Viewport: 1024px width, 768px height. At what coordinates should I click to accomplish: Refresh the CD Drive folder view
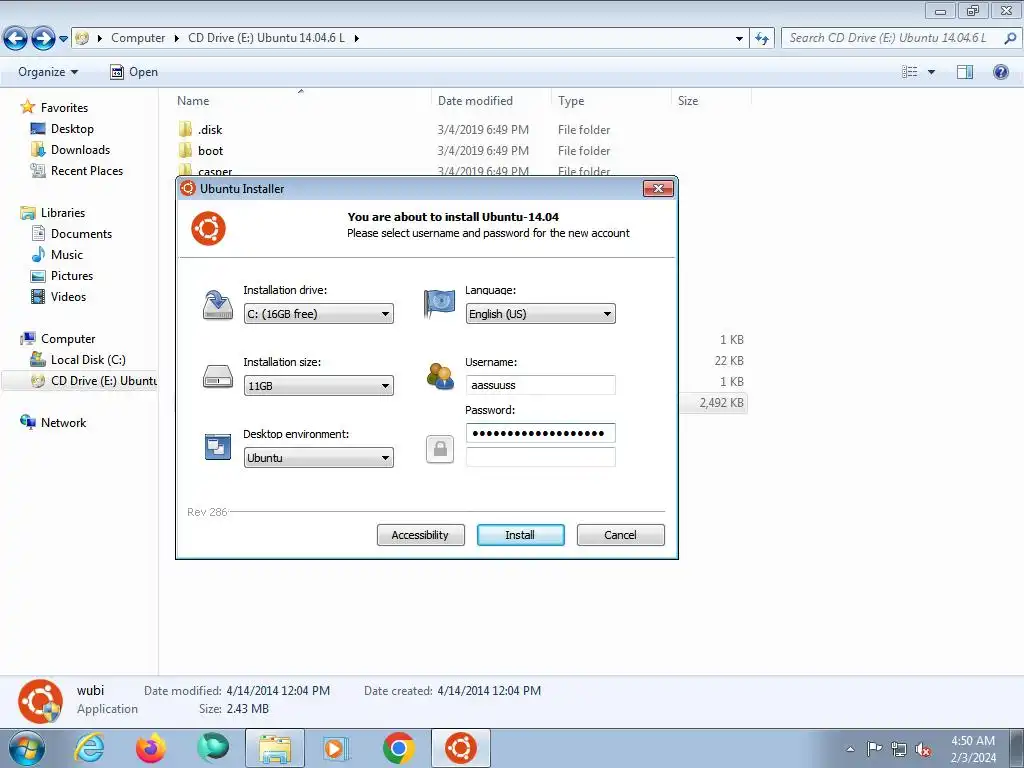click(762, 39)
